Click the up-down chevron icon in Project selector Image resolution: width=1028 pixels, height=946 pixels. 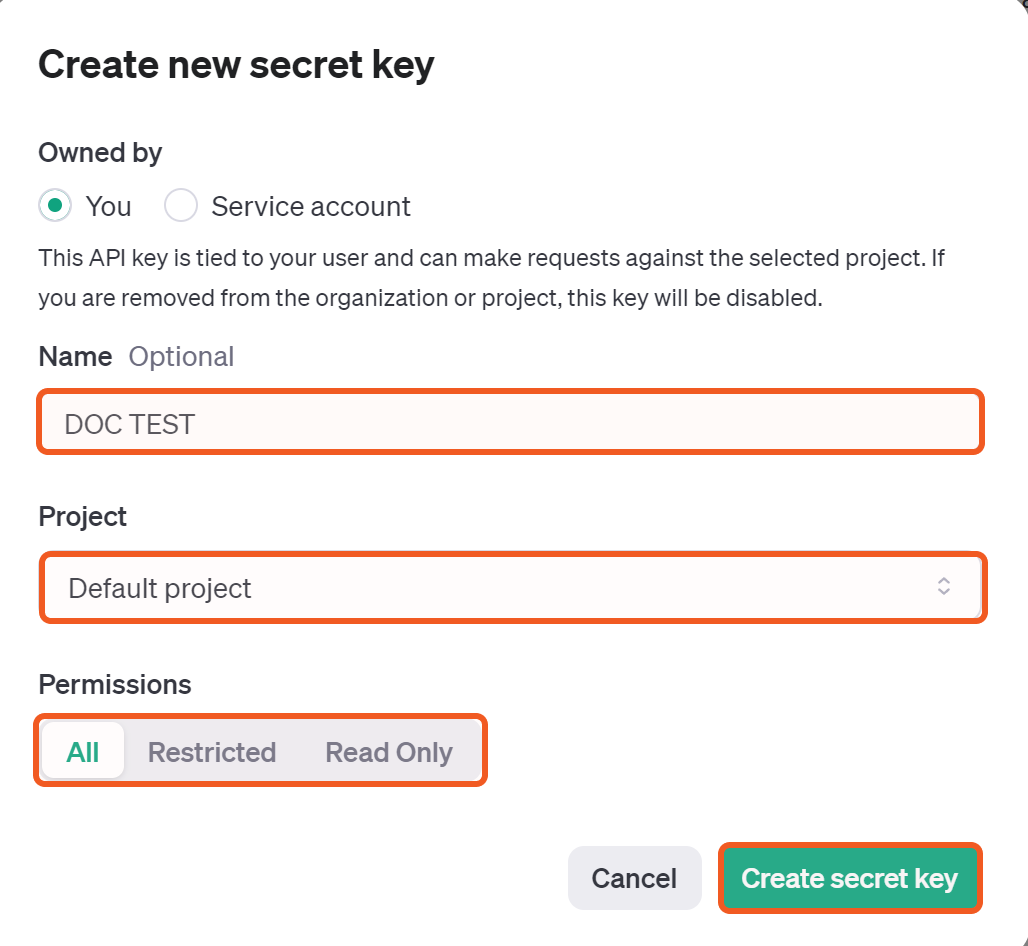tap(943, 587)
